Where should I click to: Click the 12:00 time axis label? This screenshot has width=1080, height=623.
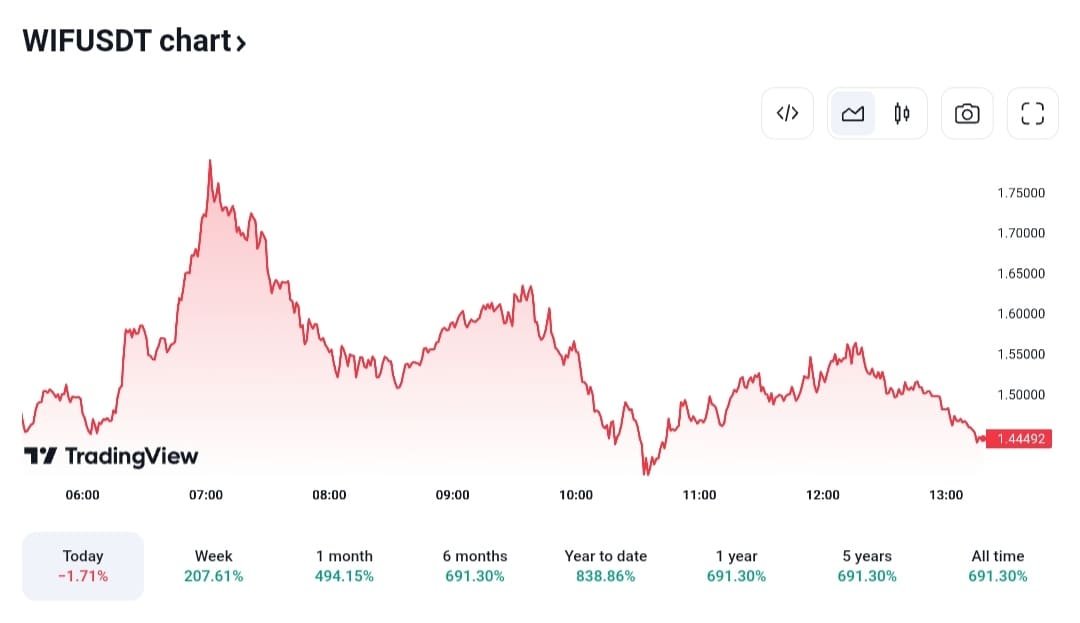click(823, 495)
